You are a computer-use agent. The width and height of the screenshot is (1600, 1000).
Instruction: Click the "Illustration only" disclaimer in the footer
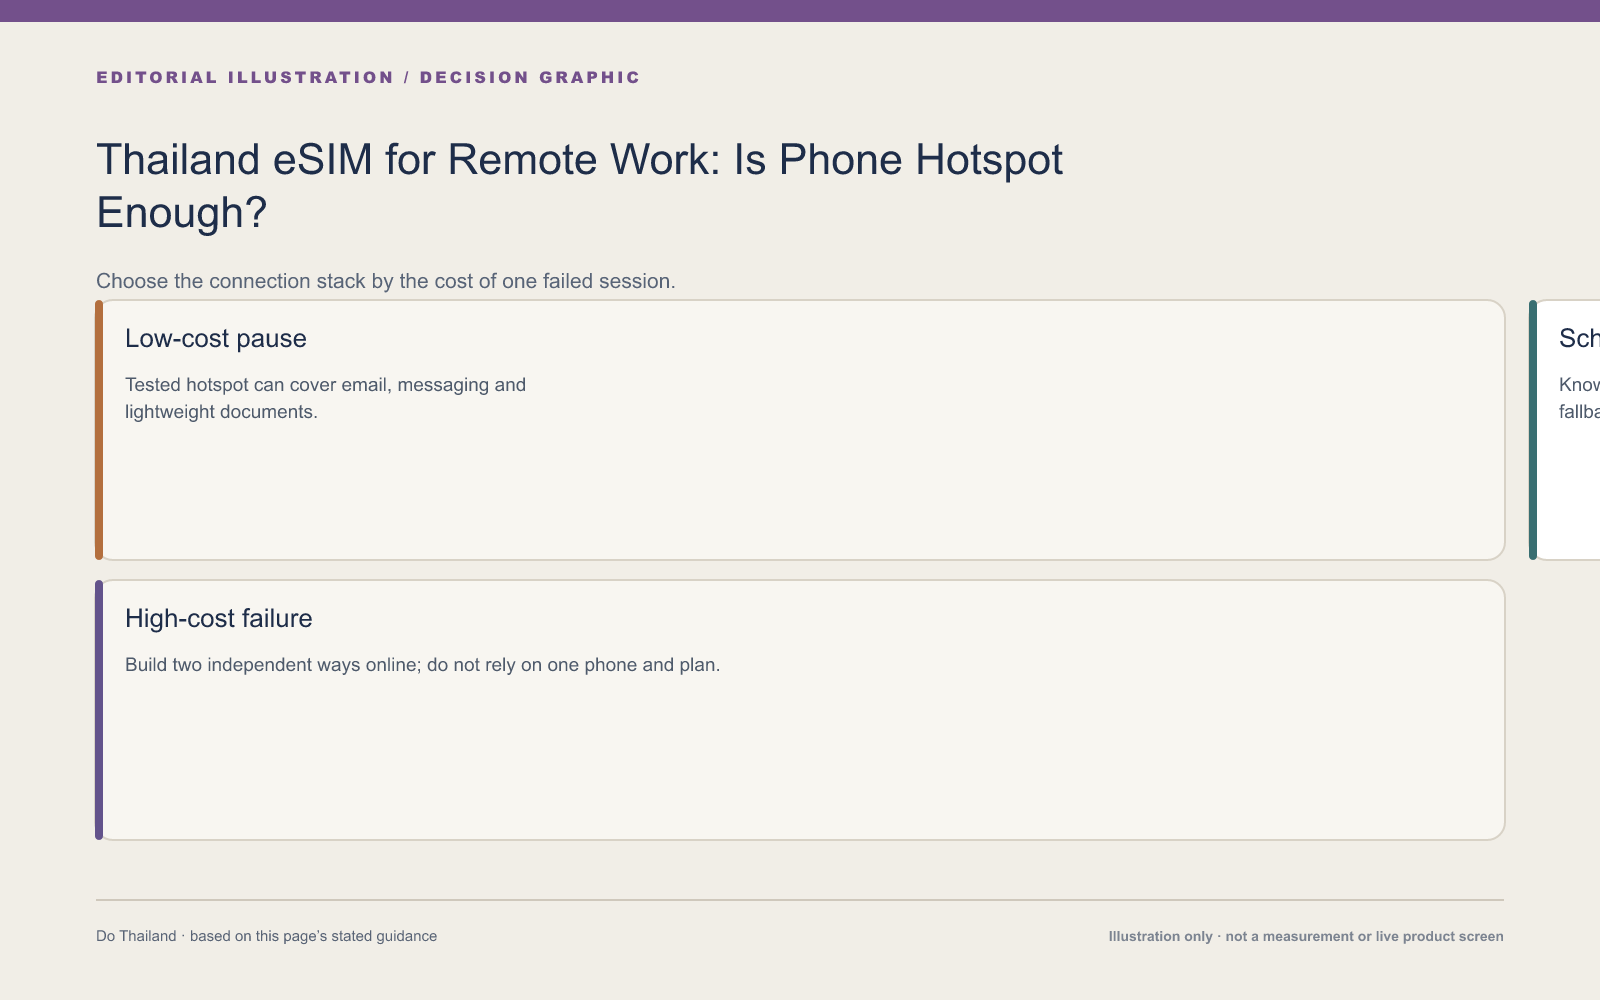tap(1306, 936)
